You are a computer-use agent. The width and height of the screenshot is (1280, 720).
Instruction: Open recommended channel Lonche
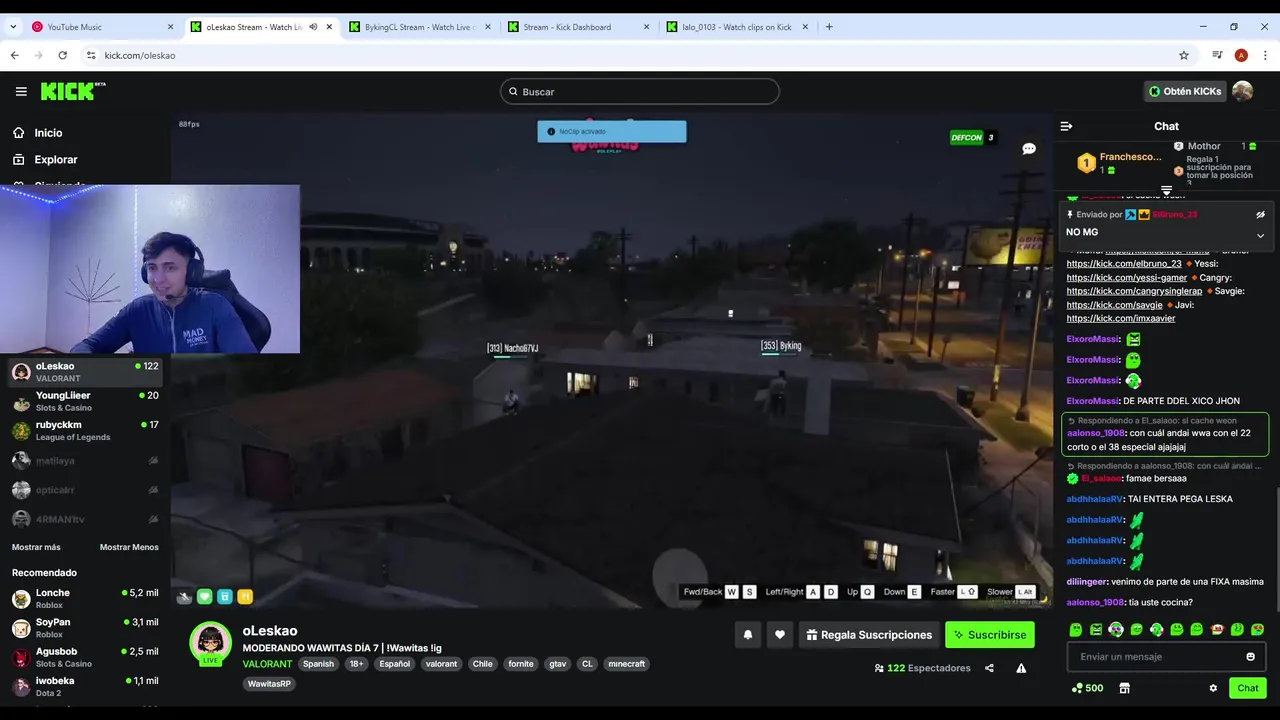(85, 599)
